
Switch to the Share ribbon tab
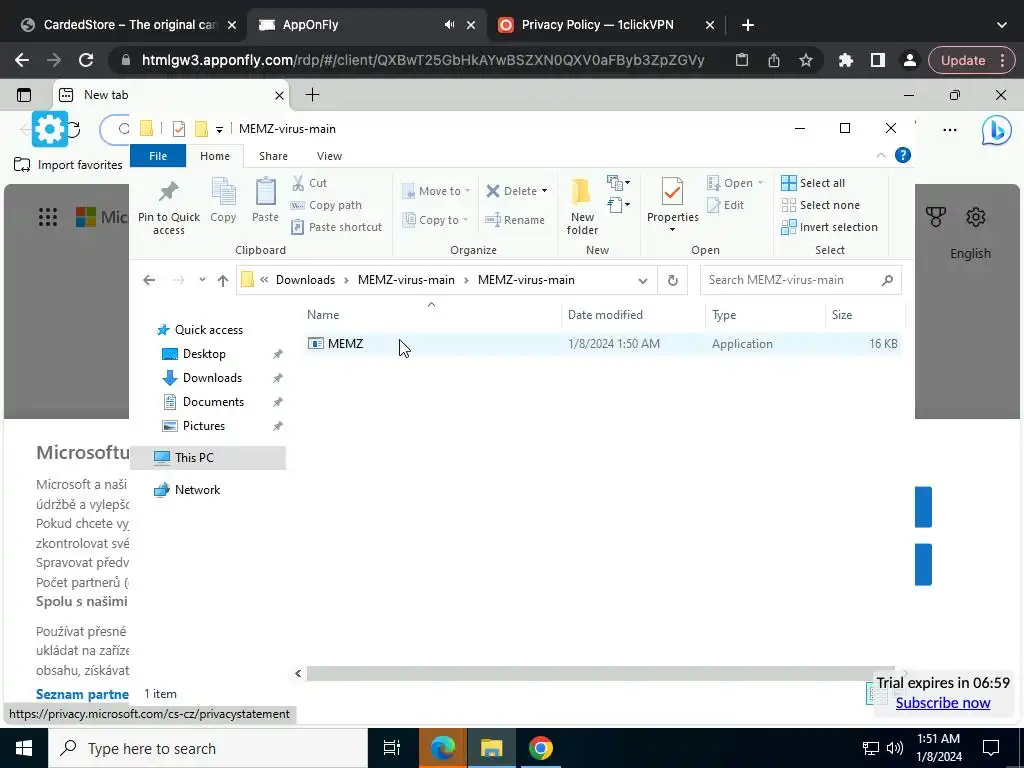273,156
